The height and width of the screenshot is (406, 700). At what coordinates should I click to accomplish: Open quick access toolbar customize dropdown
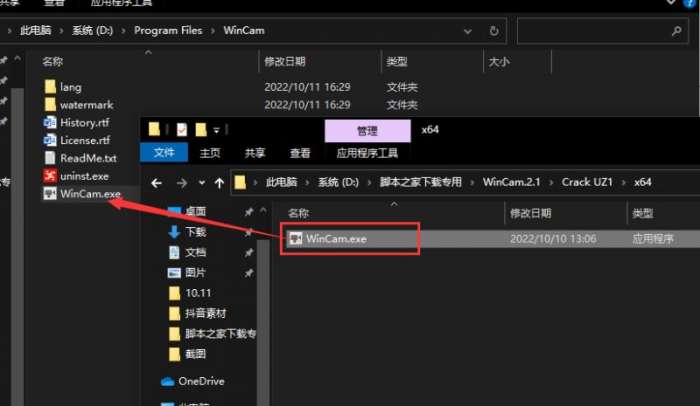click(x=216, y=130)
